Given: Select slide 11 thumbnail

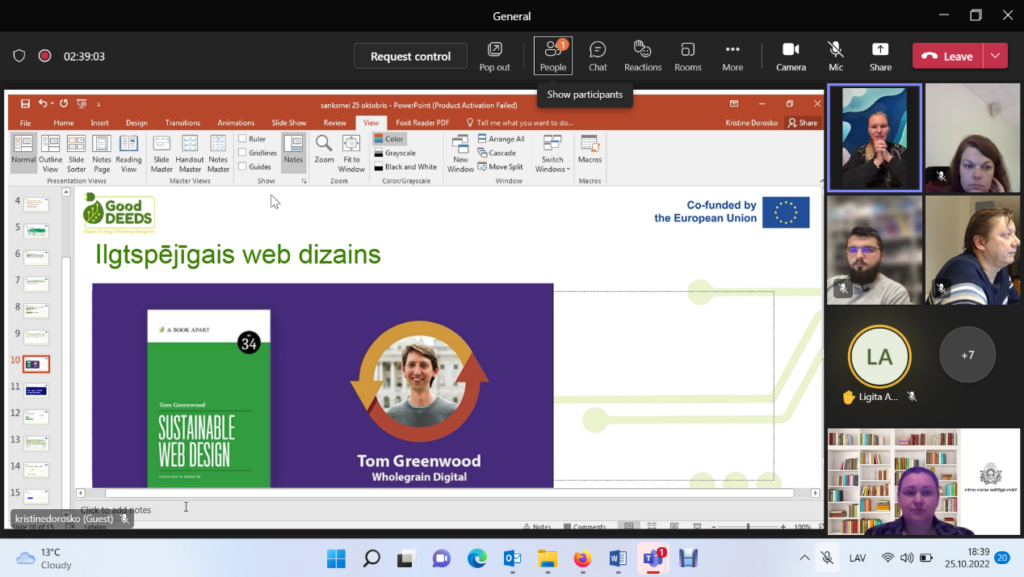Looking at the screenshot, I should click(x=36, y=390).
